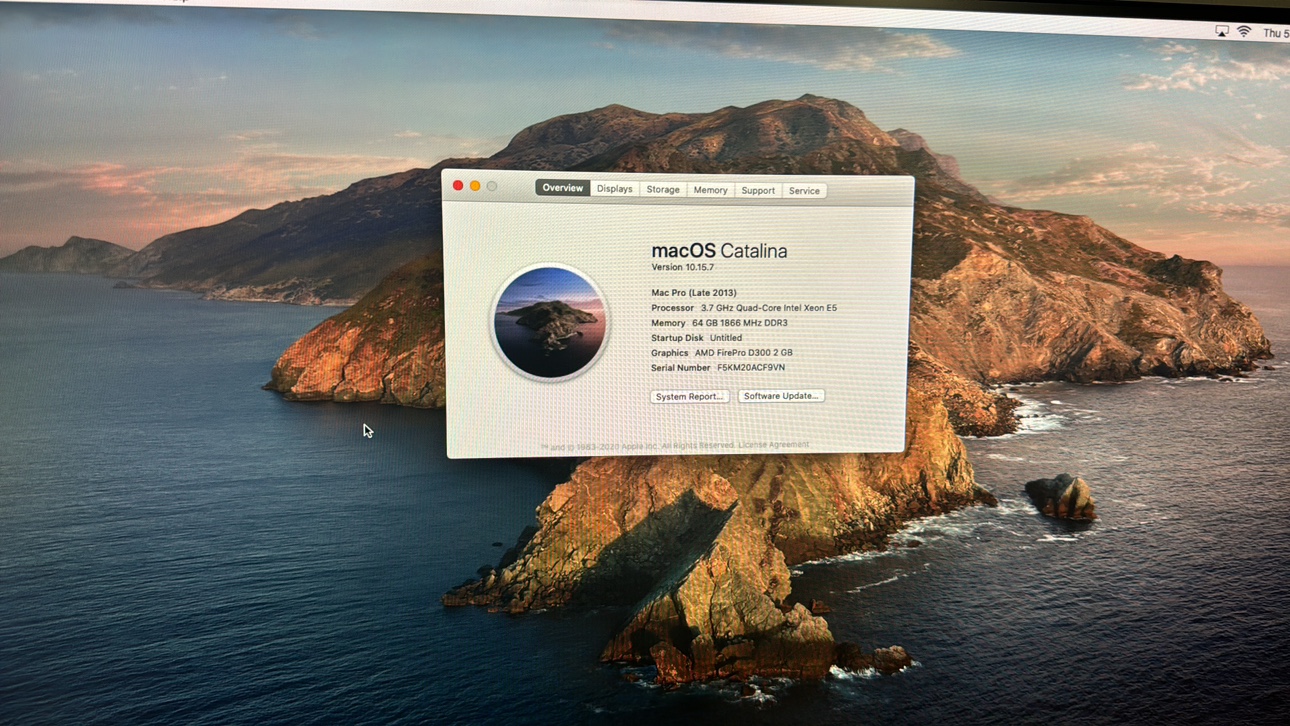Go to the Support tab
1290x726 pixels.
coord(757,191)
